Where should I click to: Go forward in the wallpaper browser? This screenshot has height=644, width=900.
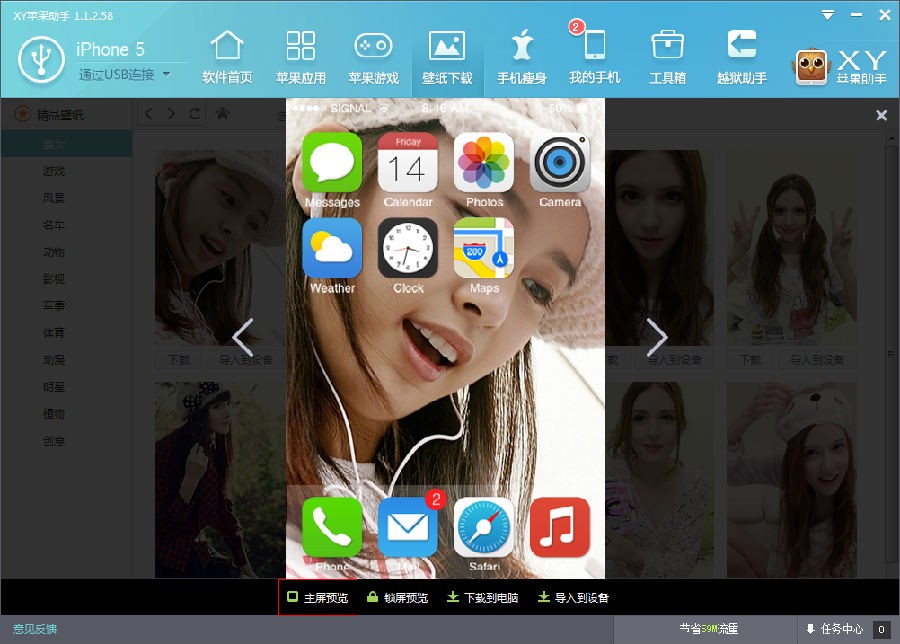click(x=171, y=114)
